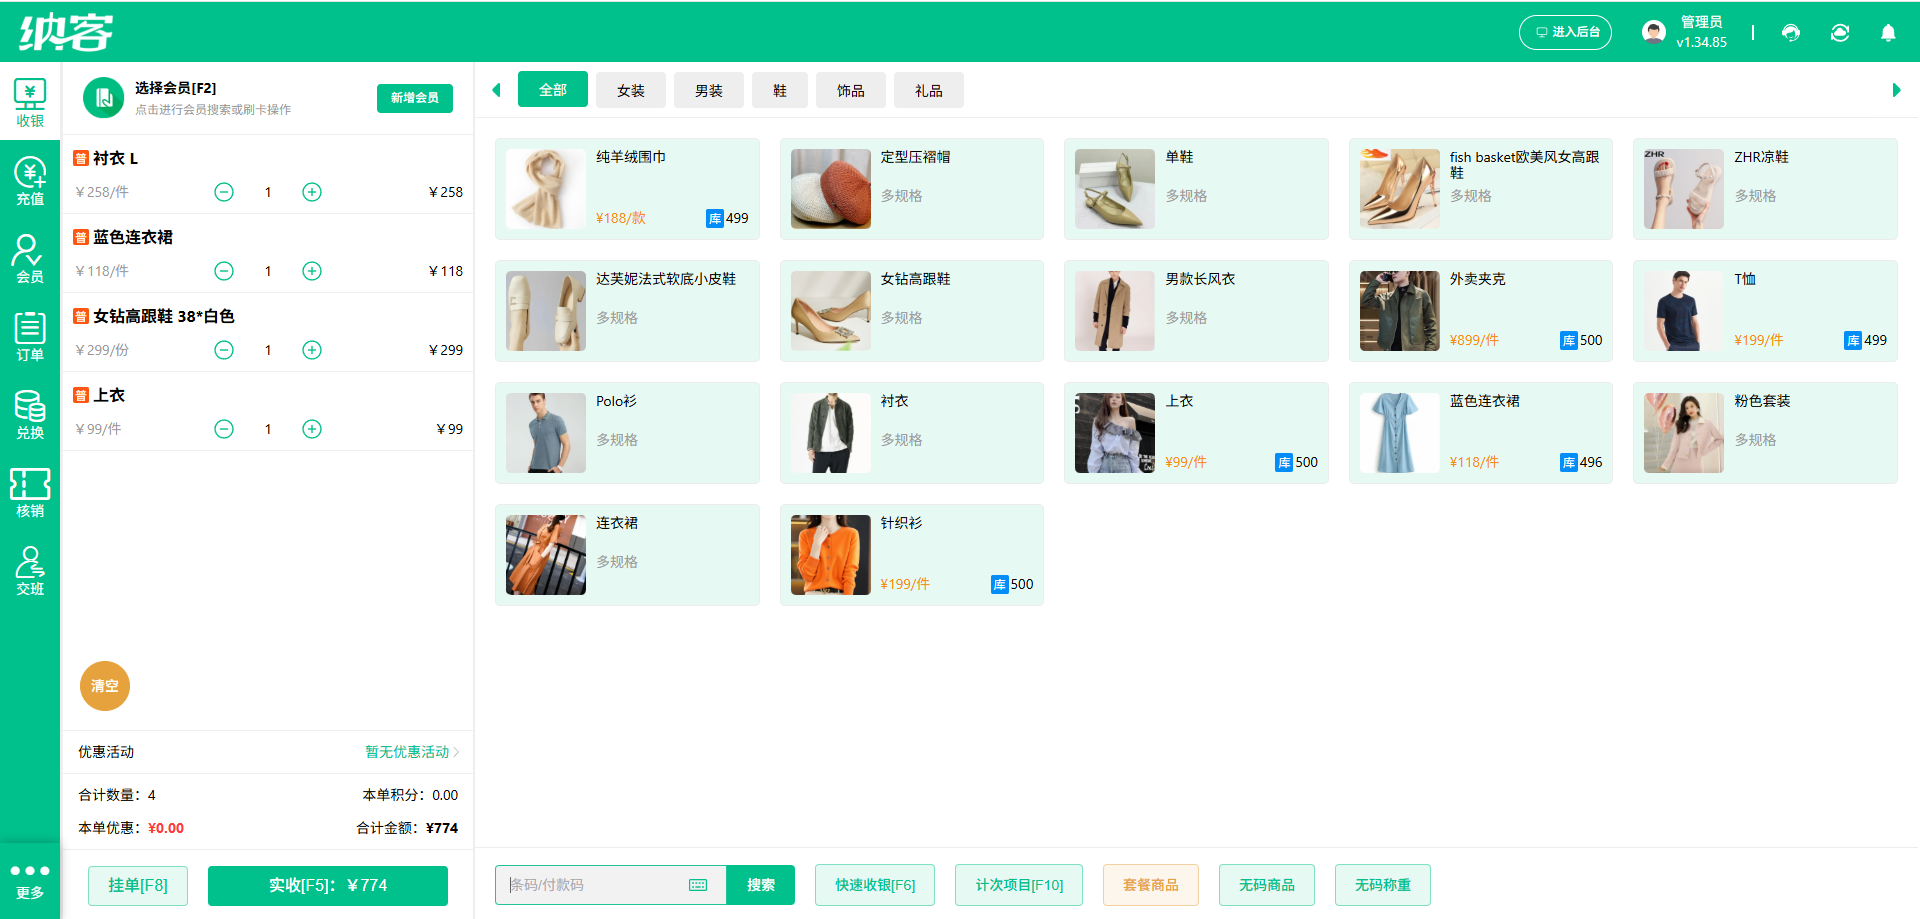Open the 会员 member sidebar icon
Screen dimensions: 1920x919
coord(30,259)
